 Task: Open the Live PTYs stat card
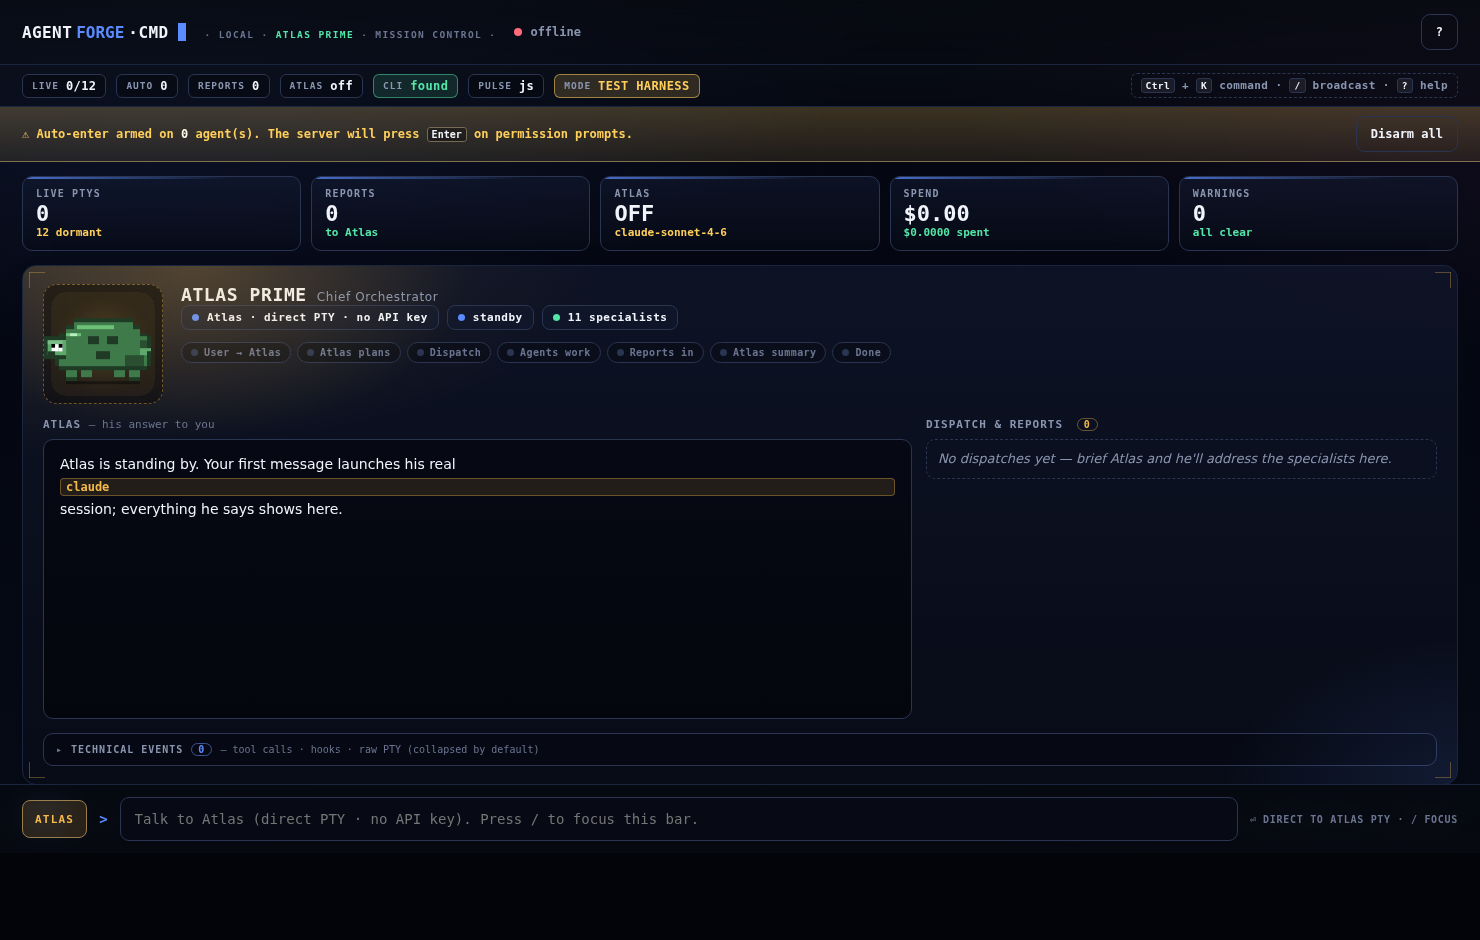point(161,213)
